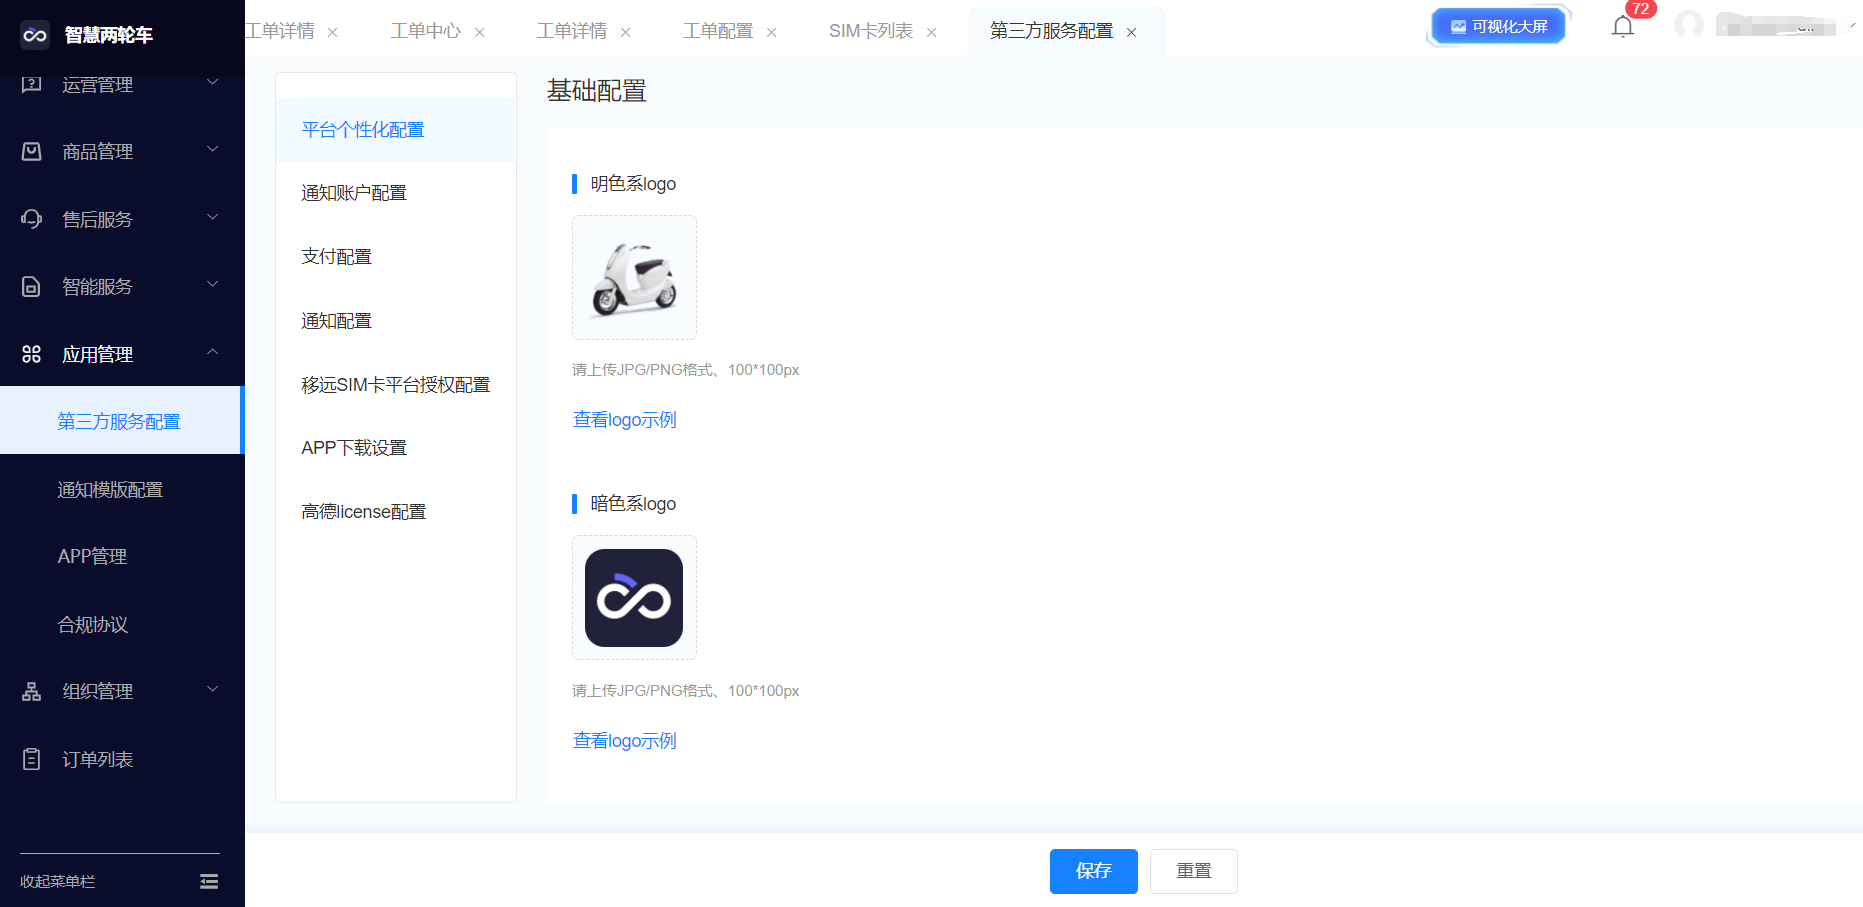Close the 工单配置 tab
Viewport: 1863px width, 907px height.
click(x=771, y=33)
